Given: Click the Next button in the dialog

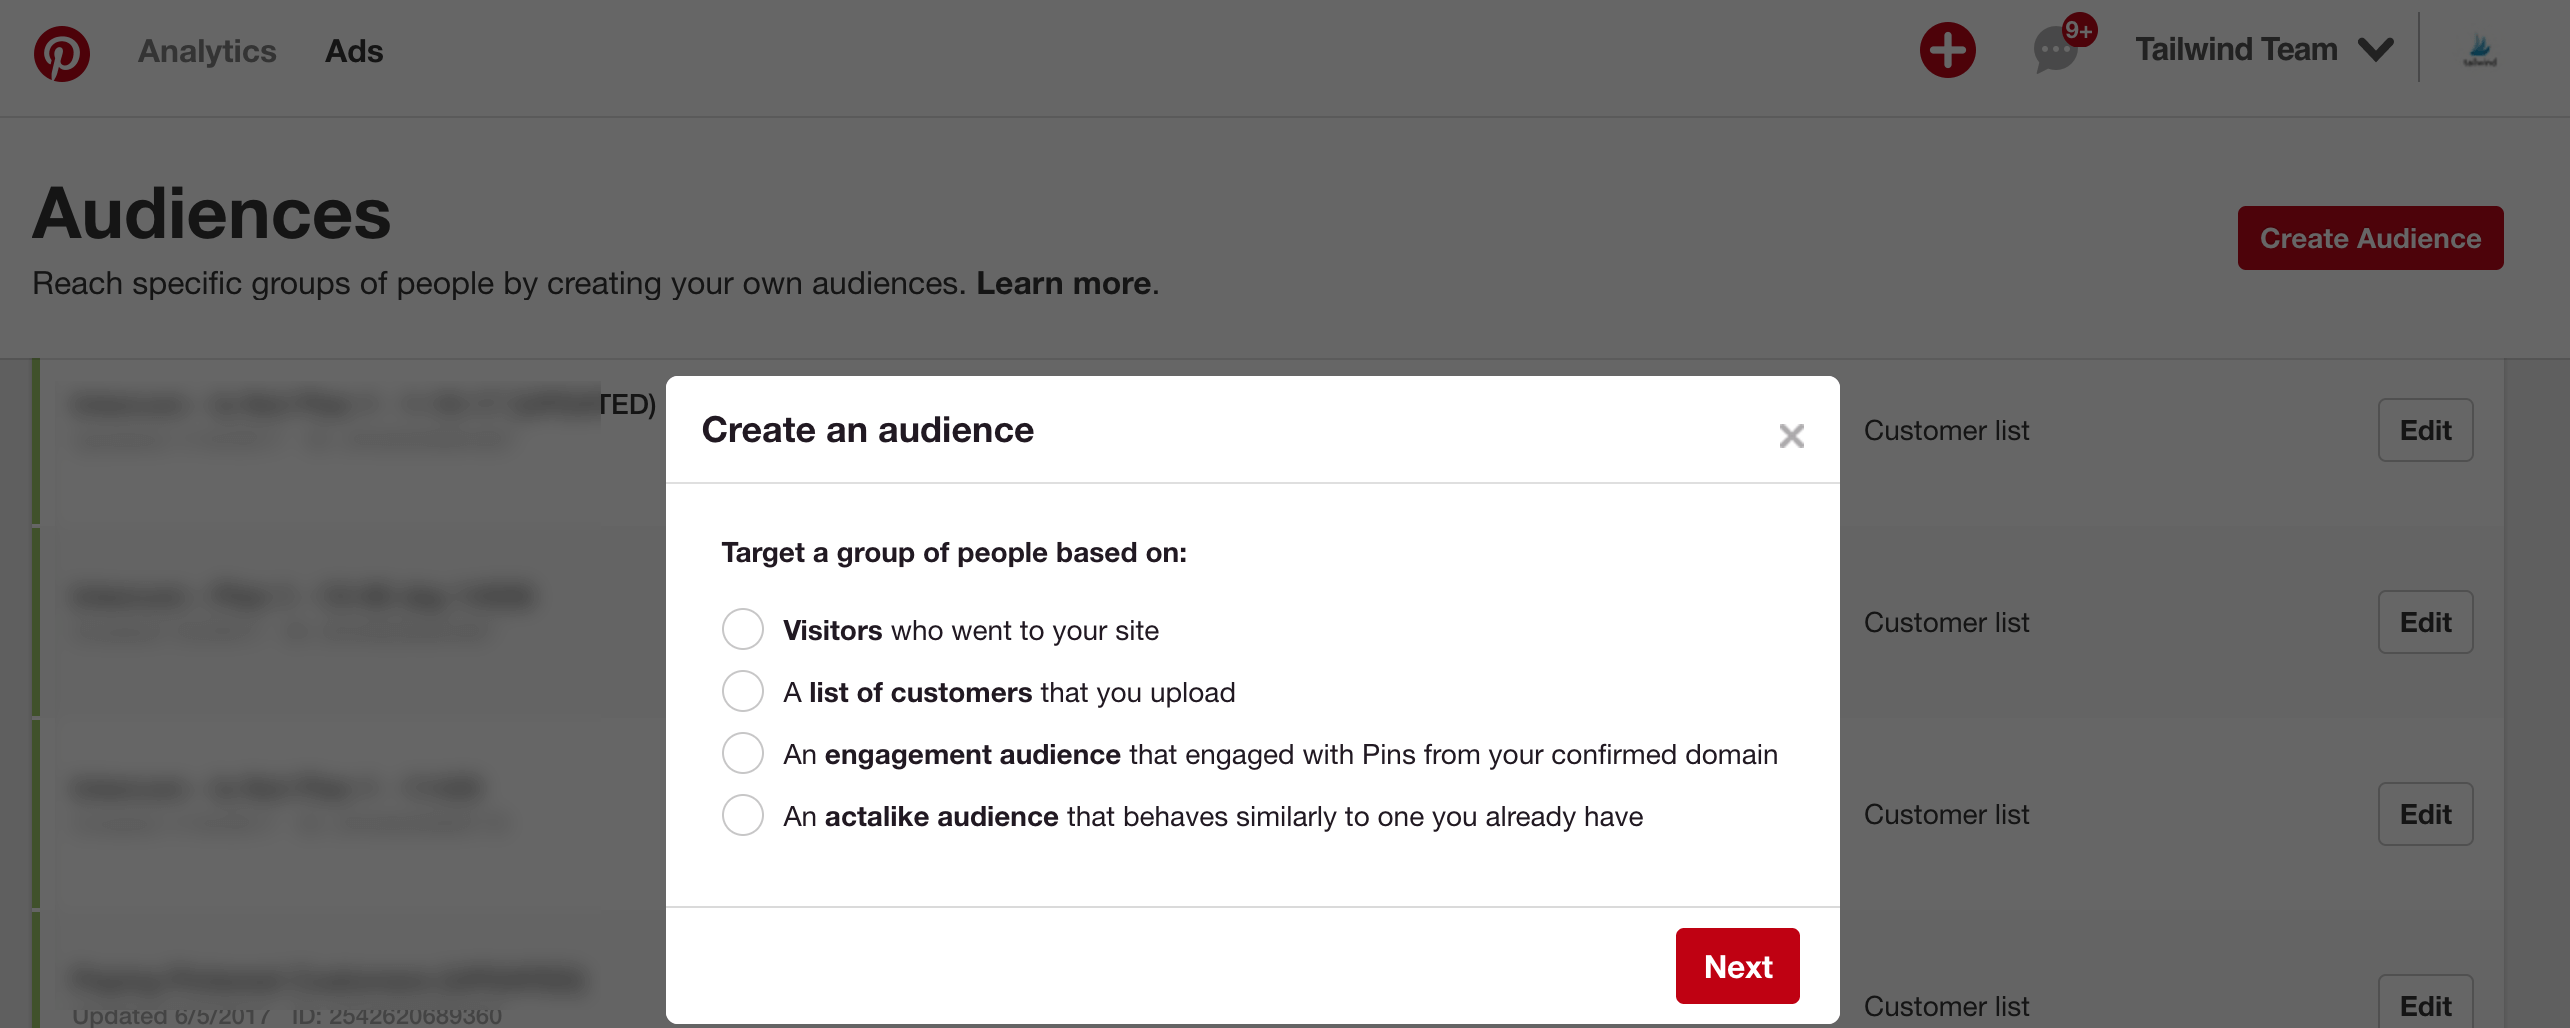Looking at the screenshot, I should pyautogui.click(x=1737, y=965).
